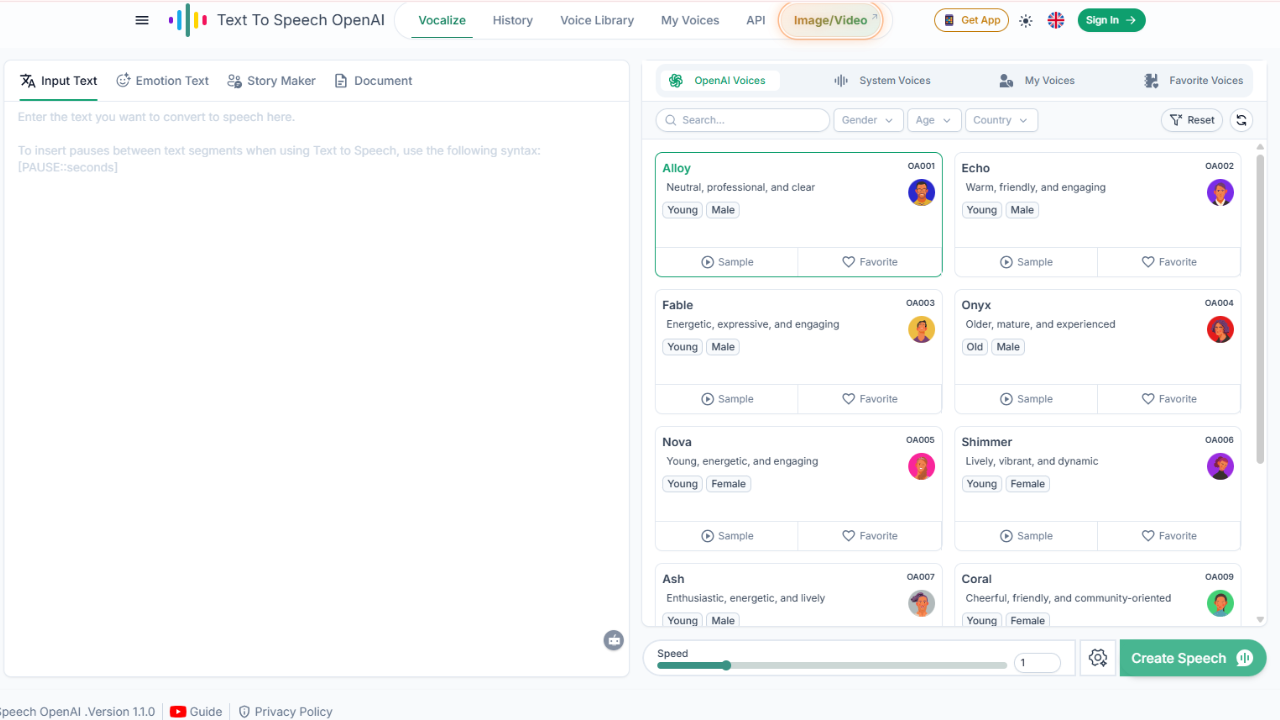Open the Country filter dropdown
This screenshot has width=1280, height=720.
[x=1001, y=120]
